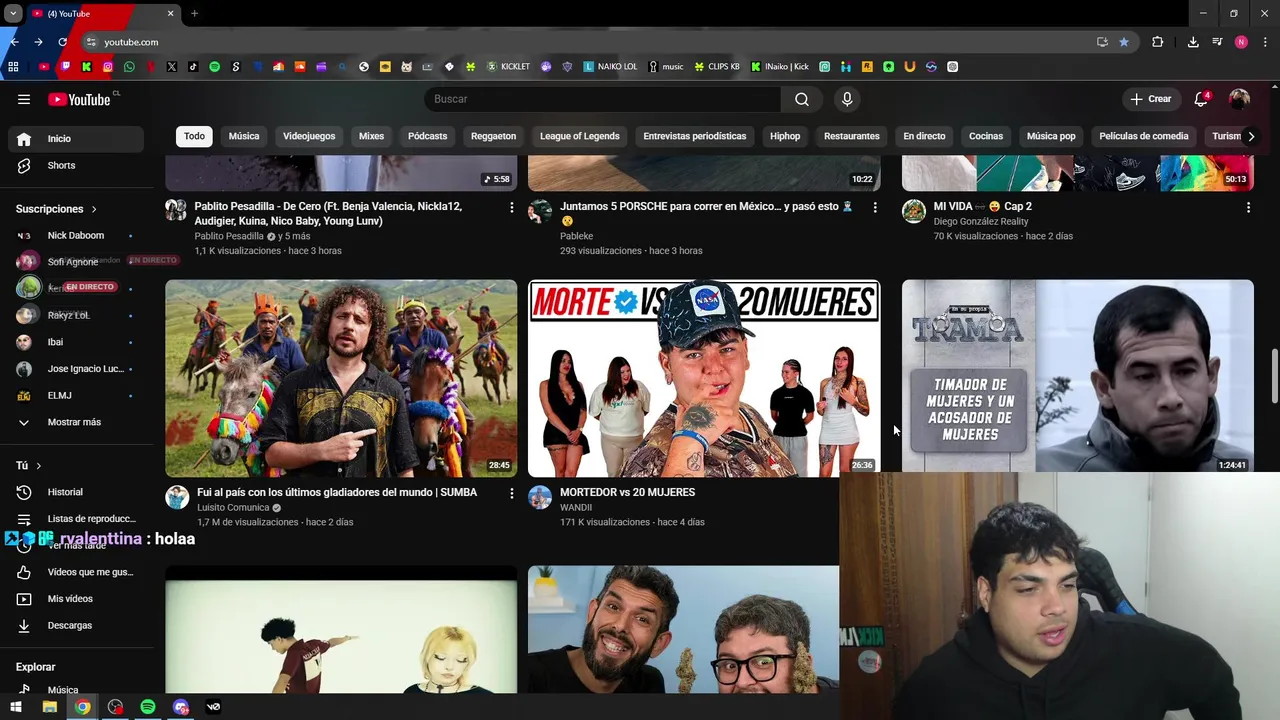Open the WhatsApp bookmark
The height and width of the screenshot is (720, 1280).
coord(129,67)
